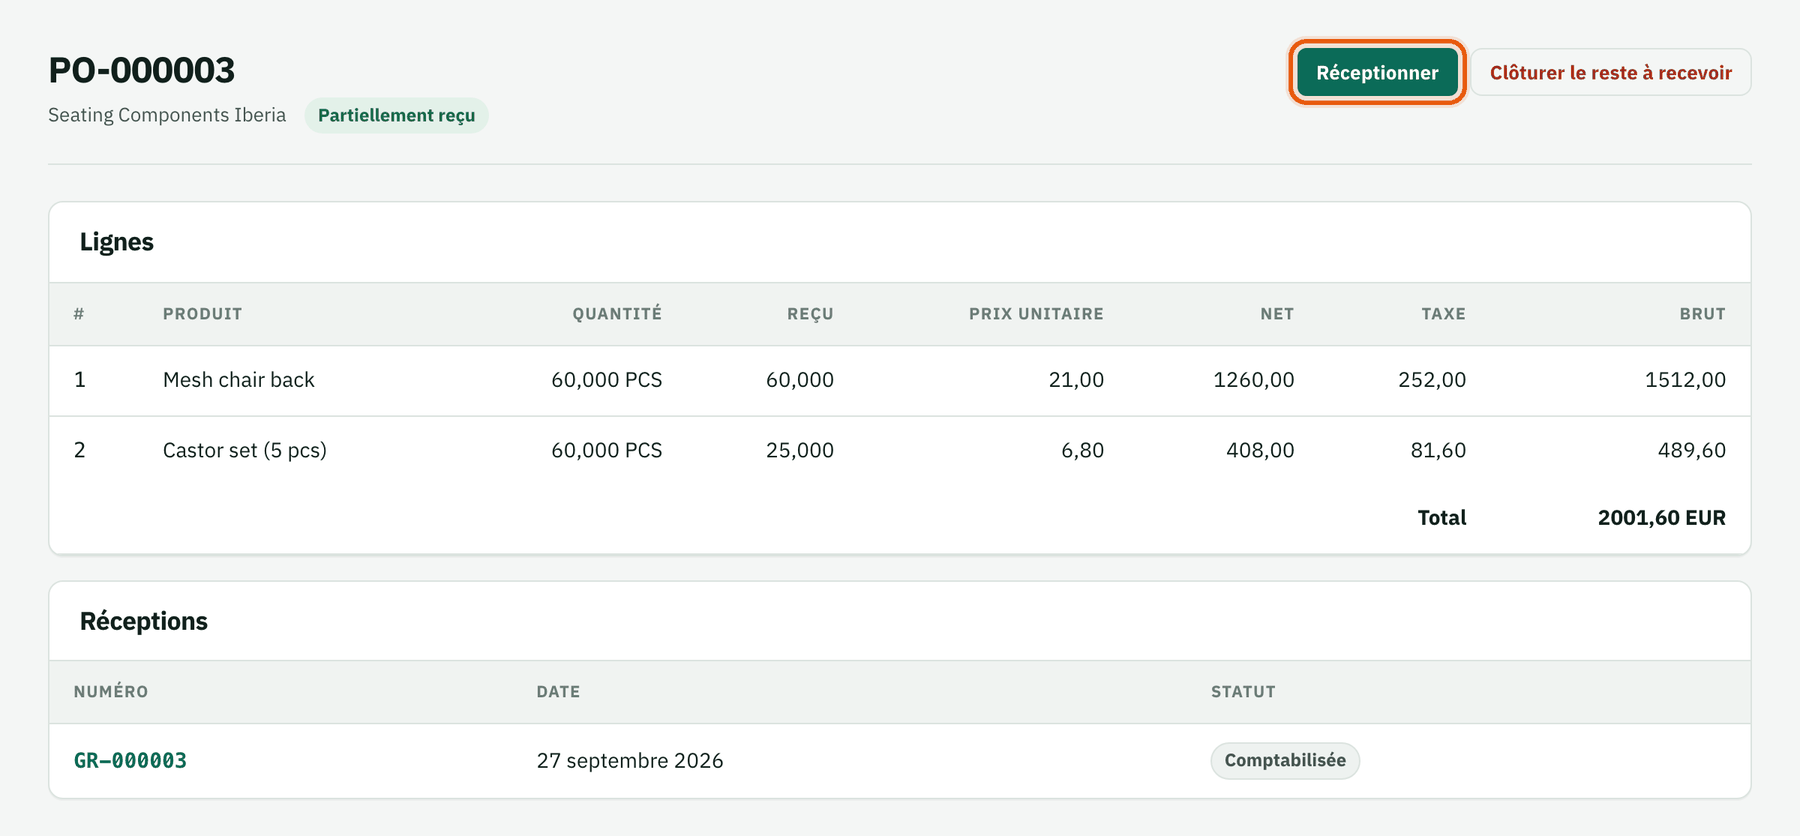The width and height of the screenshot is (1800, 836).
Task: Click the PRODUIT column header
Action: point(203,314)
